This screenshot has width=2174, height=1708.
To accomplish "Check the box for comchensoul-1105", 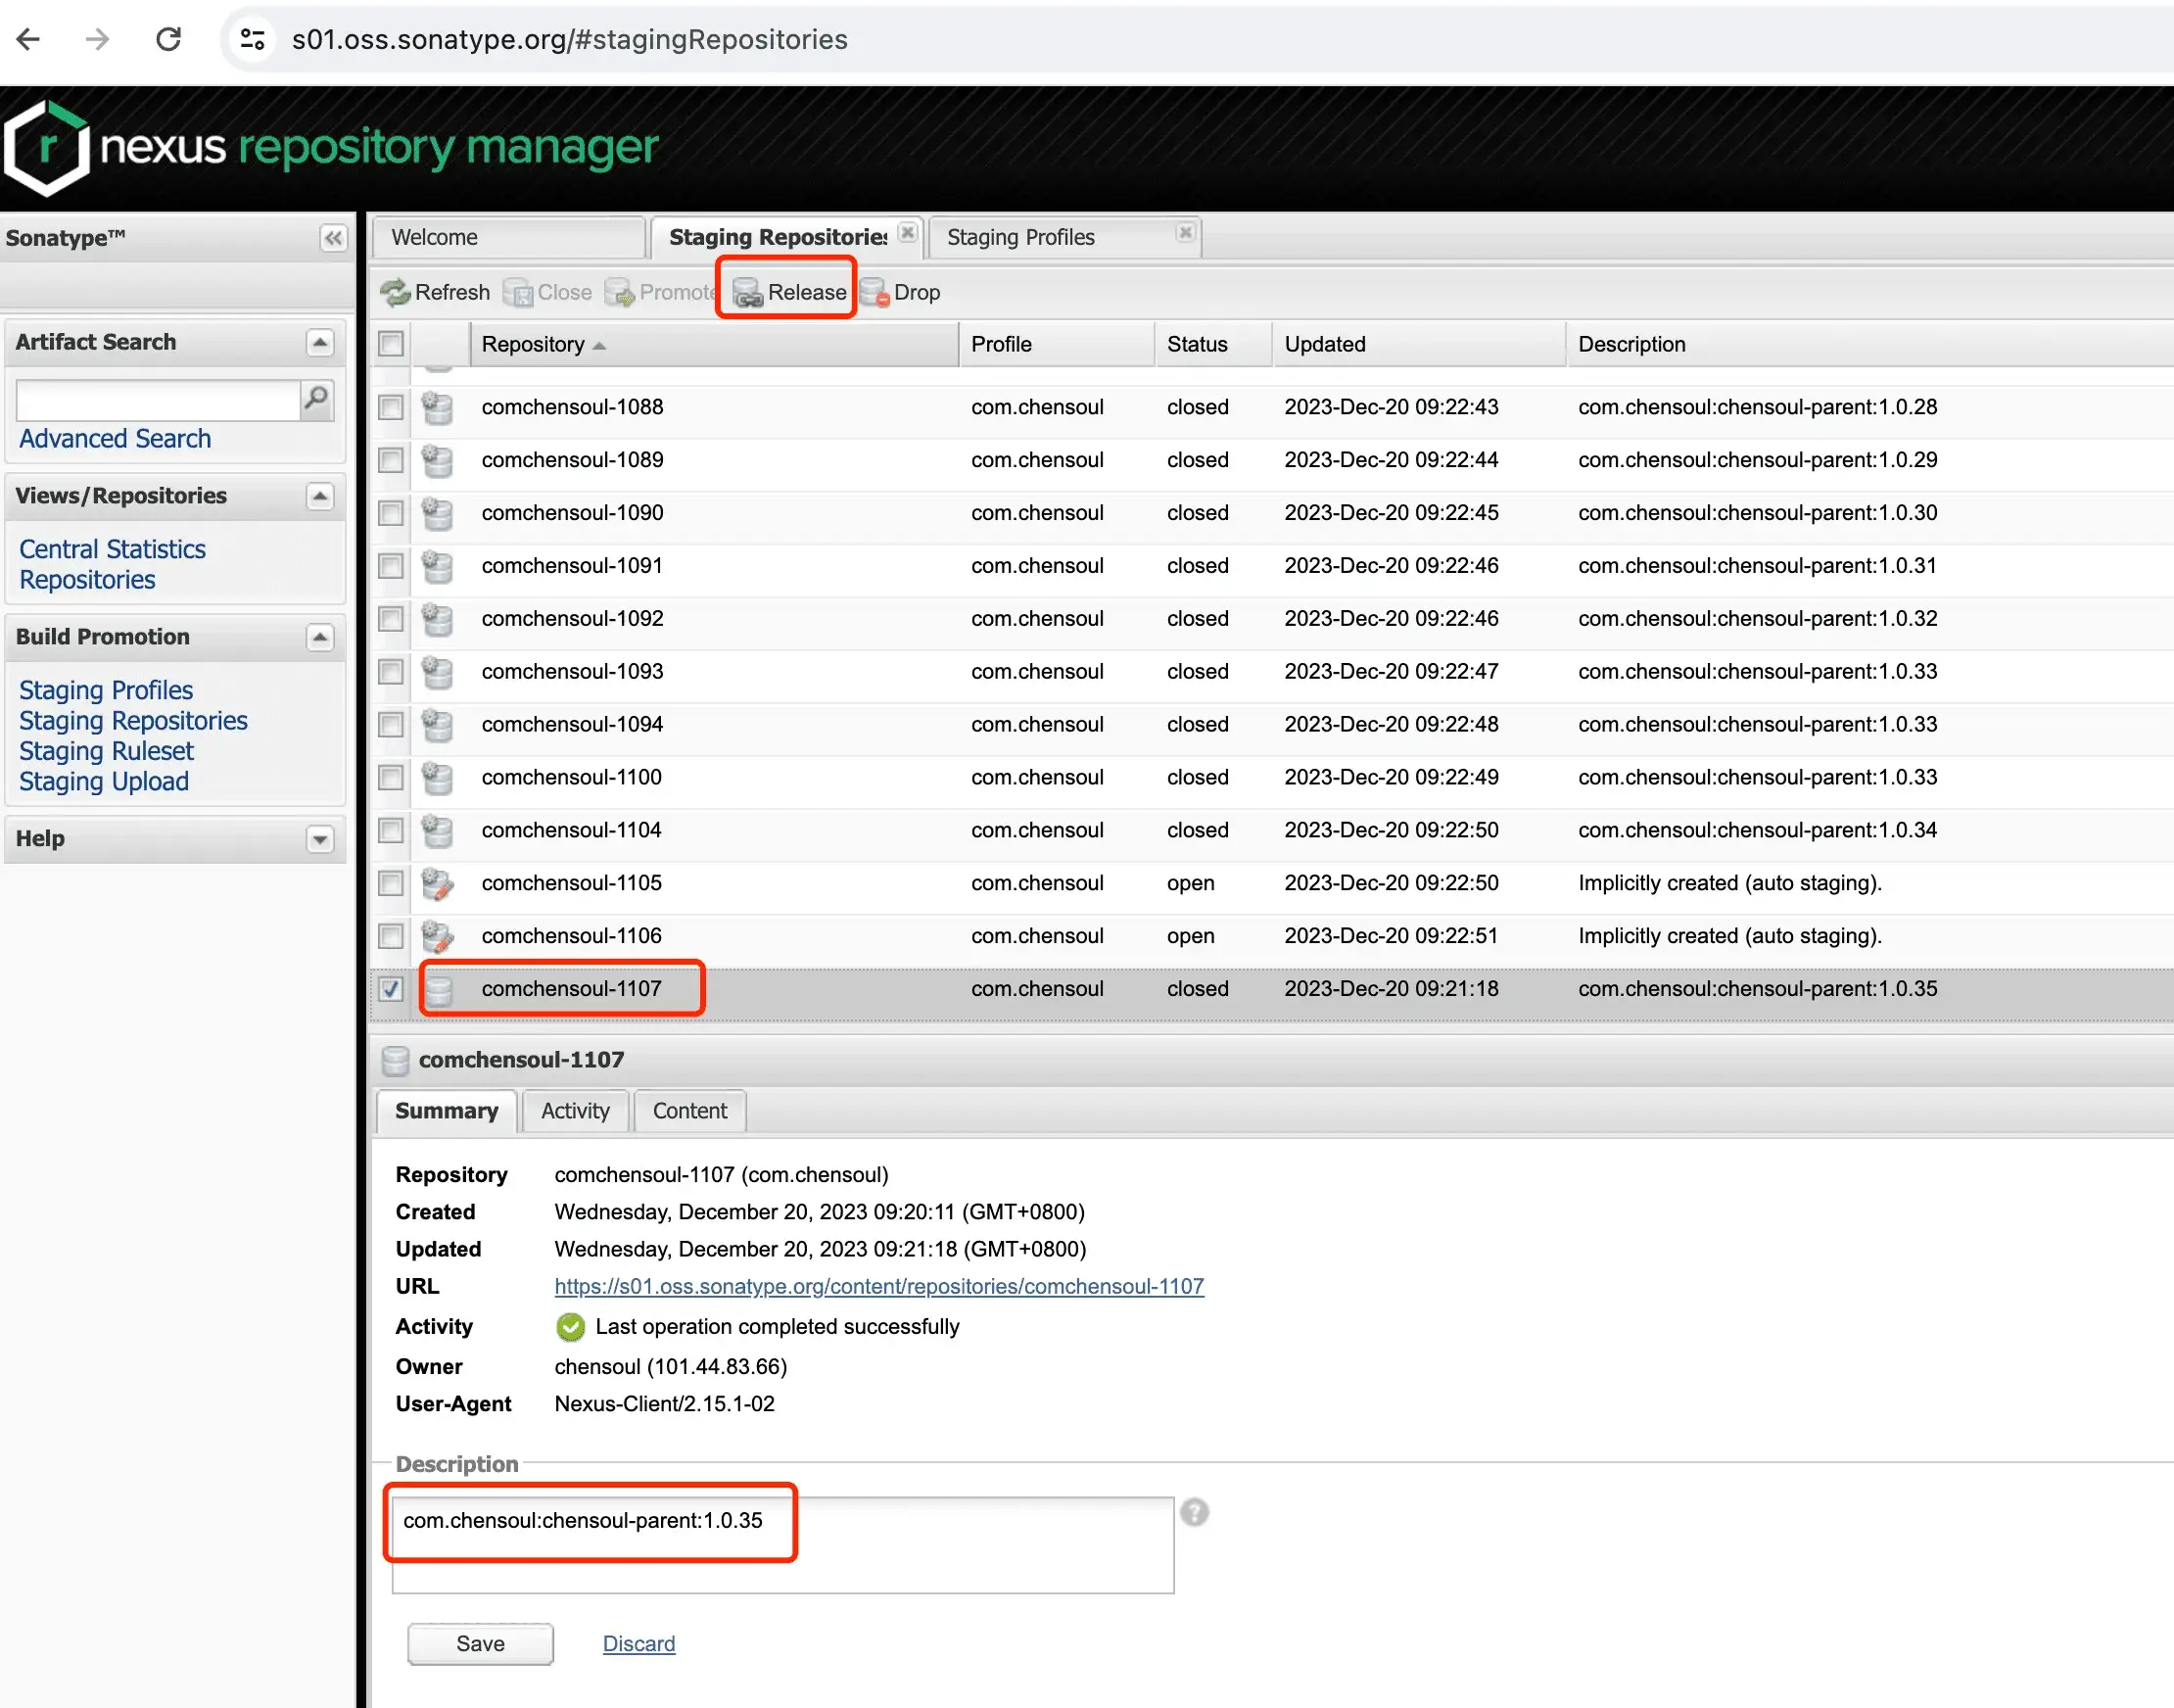I will click(x=391, y=883).
